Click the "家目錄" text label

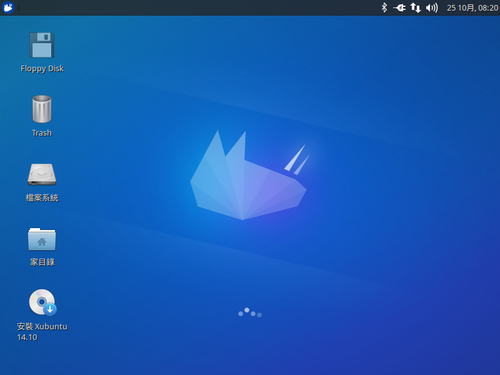coord(42,262)
